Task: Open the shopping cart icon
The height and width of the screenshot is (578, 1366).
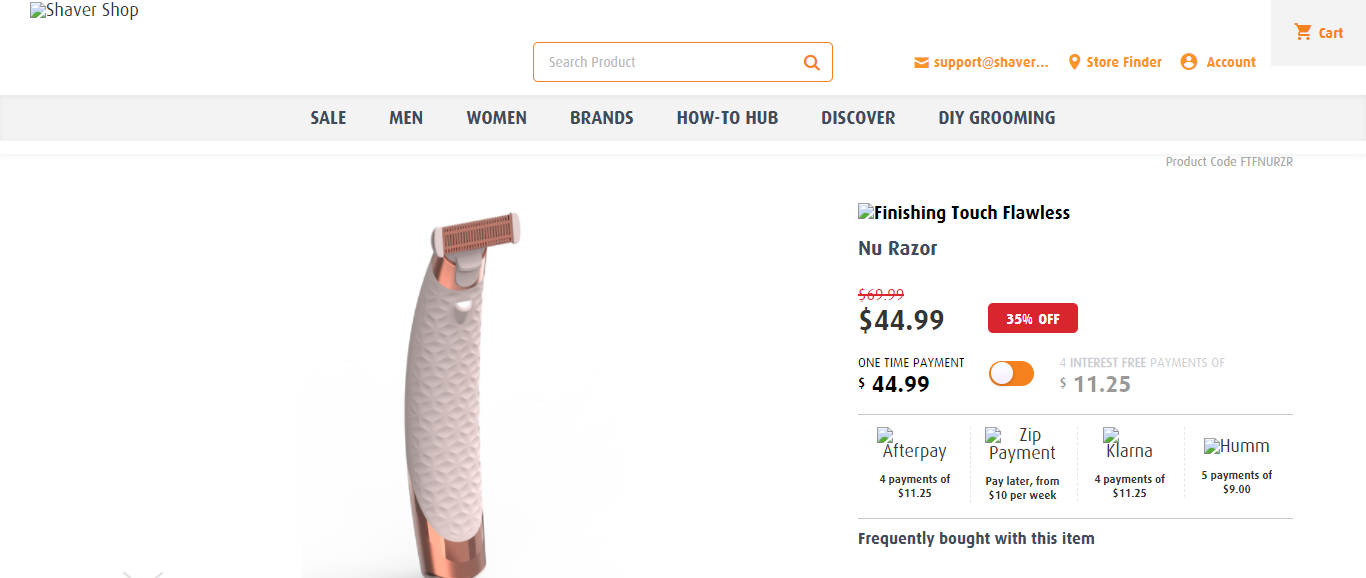Action: 1302,32
